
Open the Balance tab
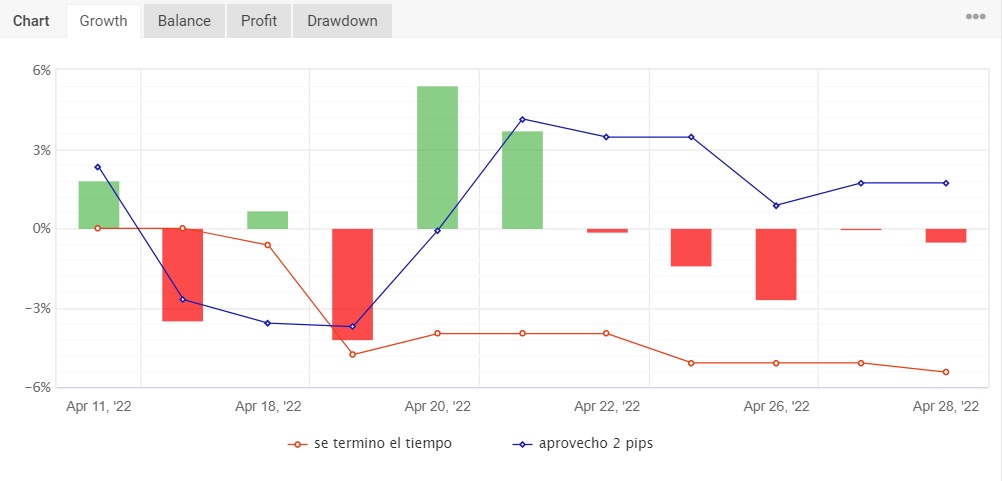[x=184, y=21]
